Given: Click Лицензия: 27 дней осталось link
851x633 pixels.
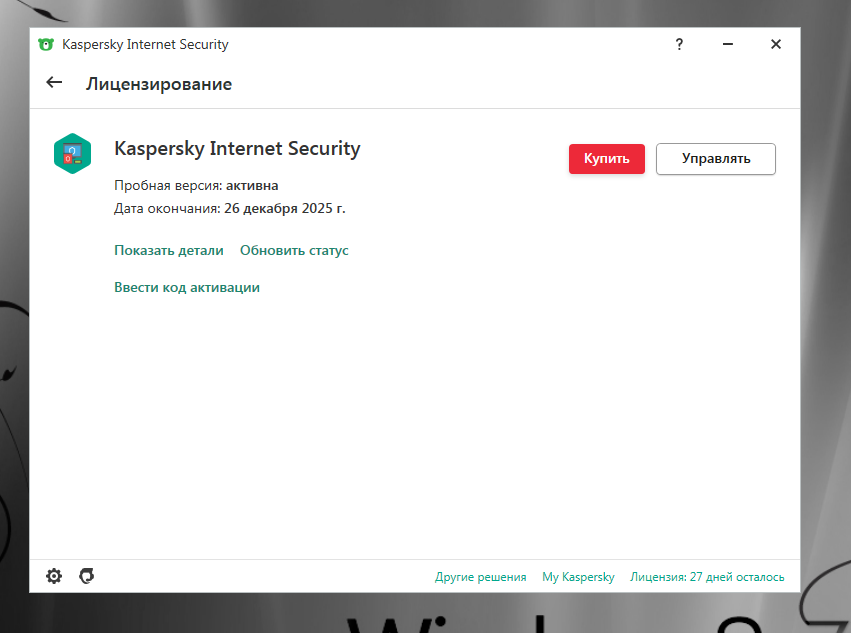Looking at the screenshot, I should click(x=707, y=577).
